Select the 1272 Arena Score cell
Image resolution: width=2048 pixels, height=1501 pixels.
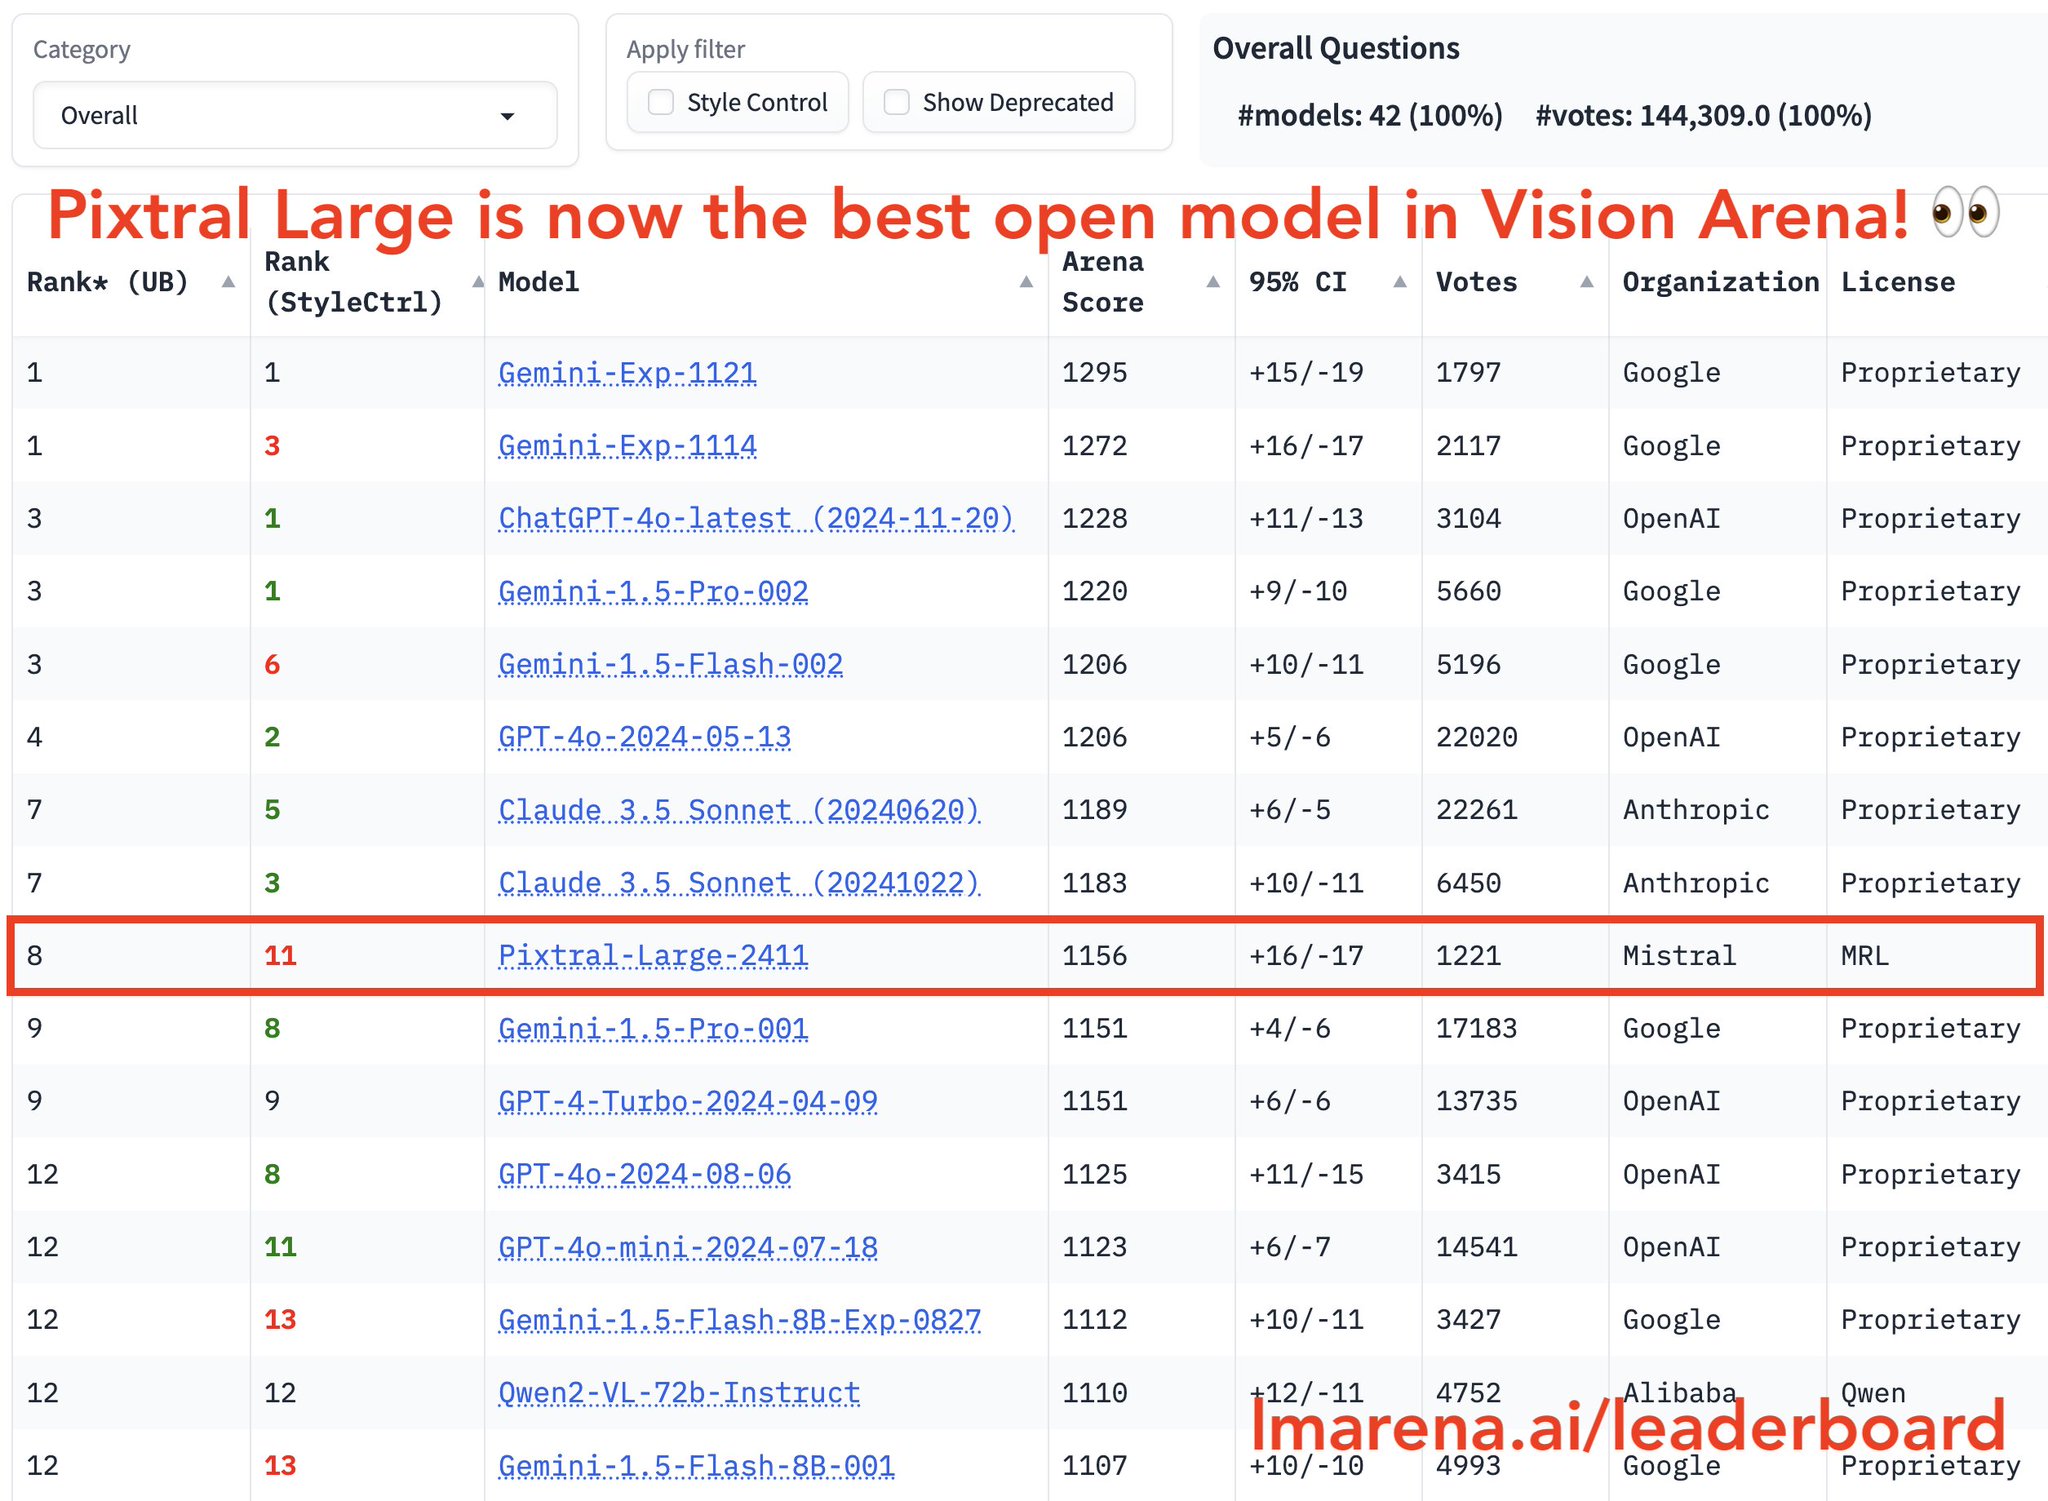(x=1094, y=446)
